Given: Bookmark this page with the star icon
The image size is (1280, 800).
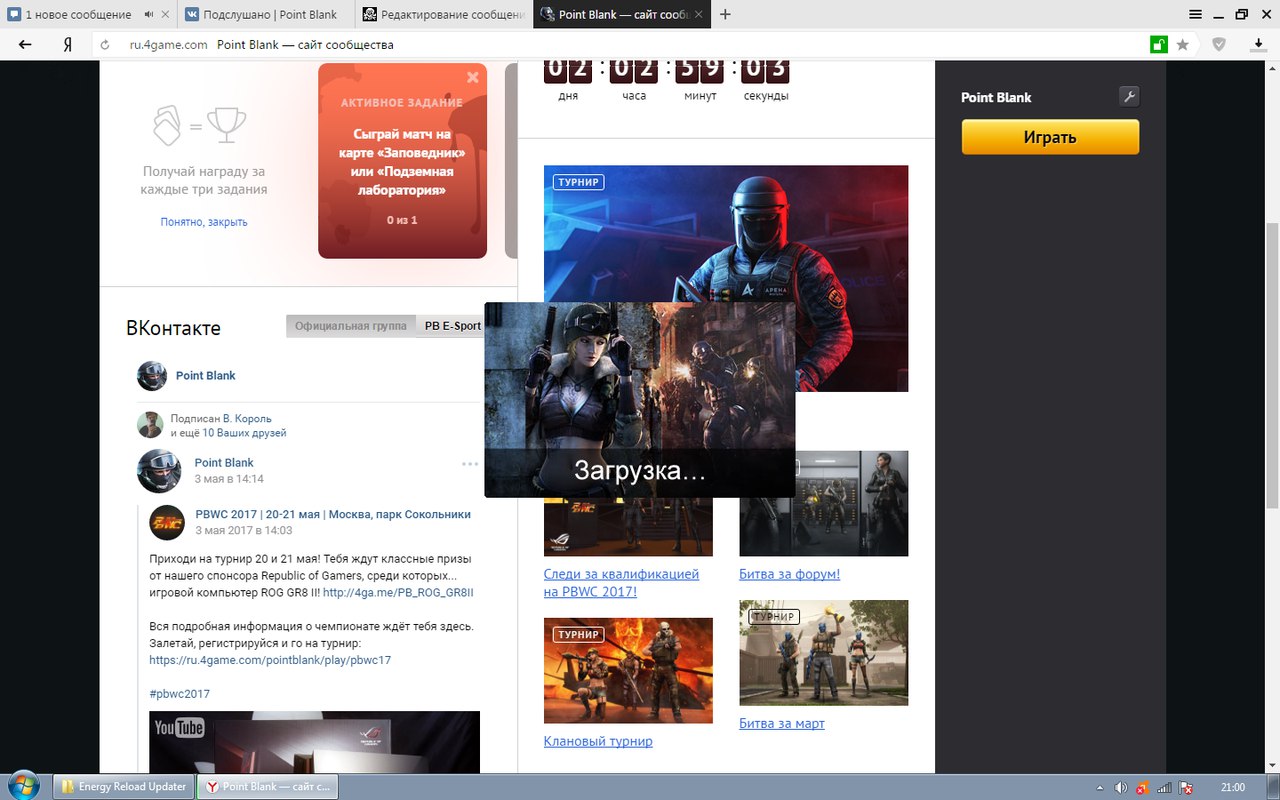Looking at the screenshot, I should [1184, 45].
